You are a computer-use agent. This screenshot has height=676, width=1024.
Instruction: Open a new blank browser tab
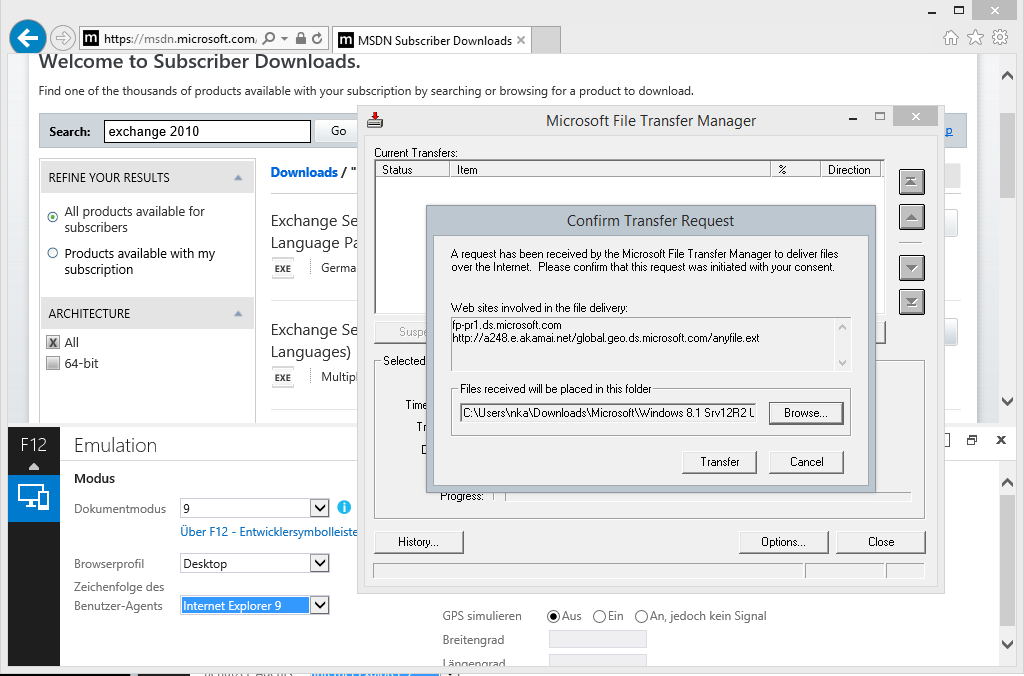[x=546, y=40]
